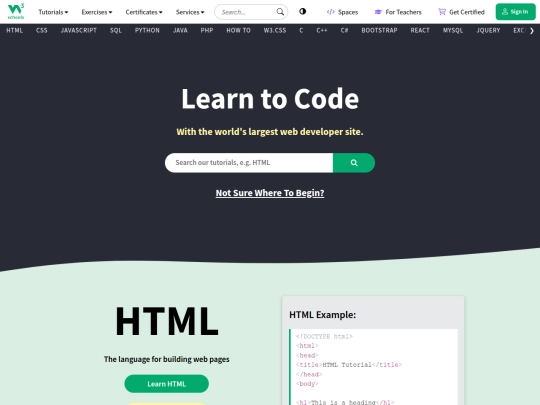
Task: Open the Get Certified link
Action: pyautogui.click(x=461, y=12)
